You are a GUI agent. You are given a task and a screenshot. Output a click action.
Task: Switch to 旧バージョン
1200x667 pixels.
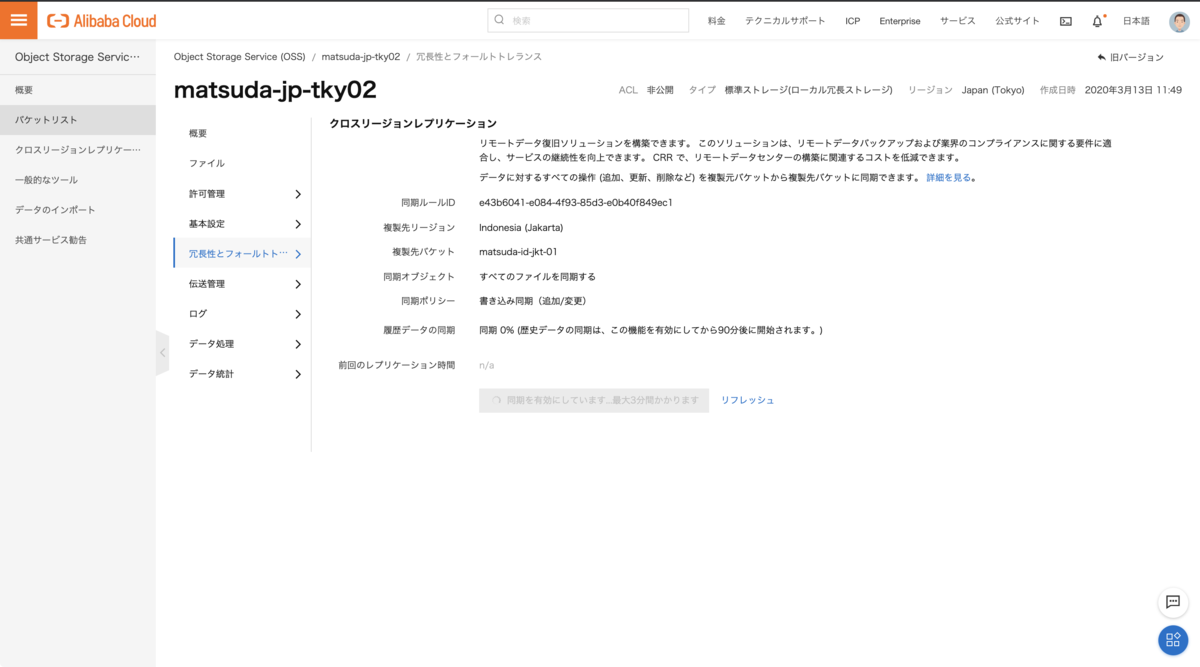point(1131,58)
